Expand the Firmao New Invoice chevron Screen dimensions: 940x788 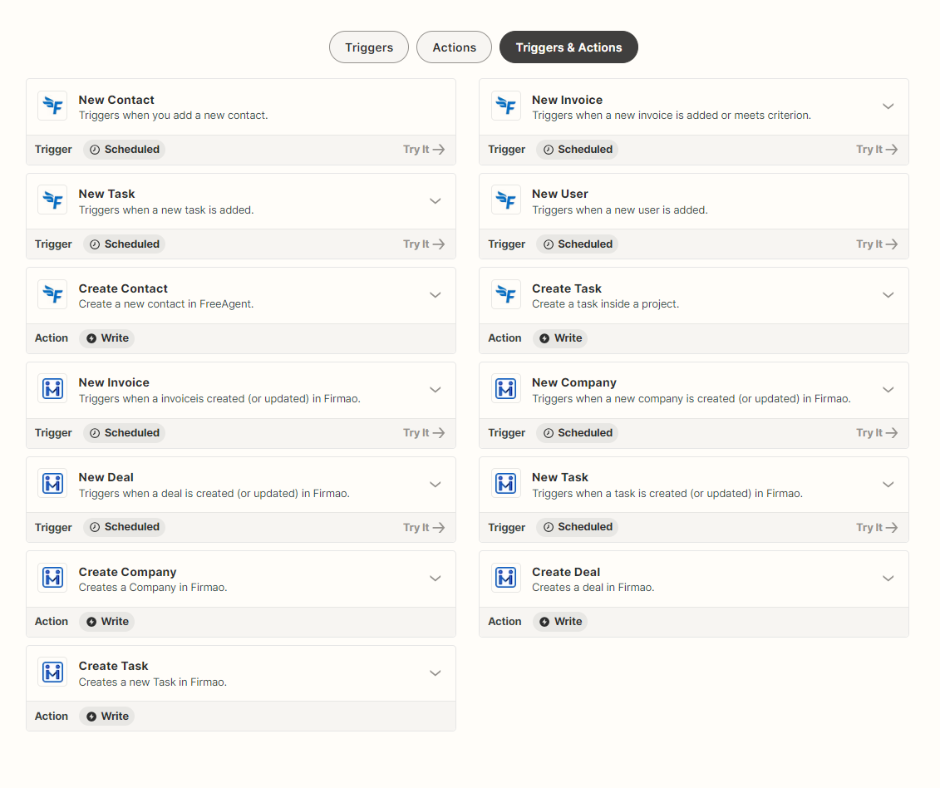click(435, 390)
